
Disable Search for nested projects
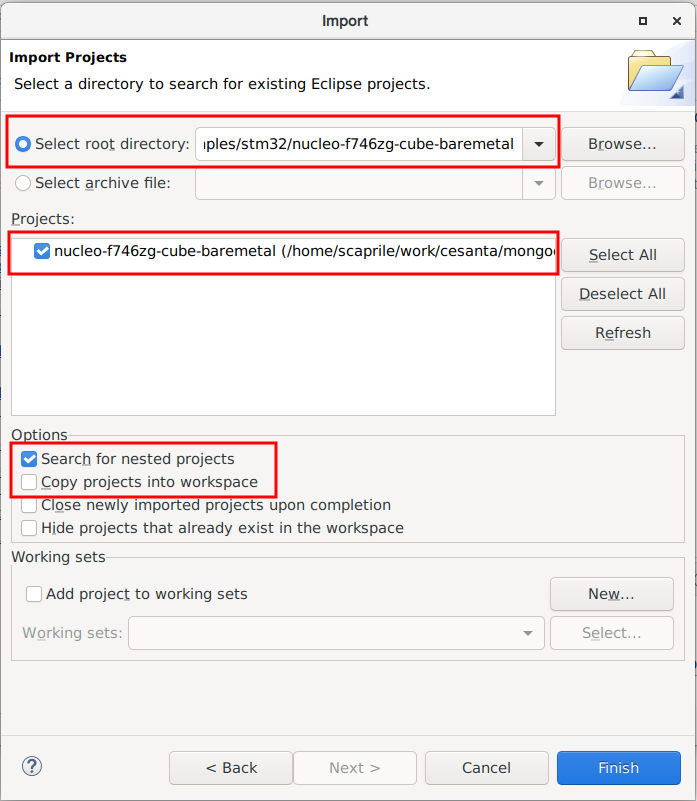(29, 459)
